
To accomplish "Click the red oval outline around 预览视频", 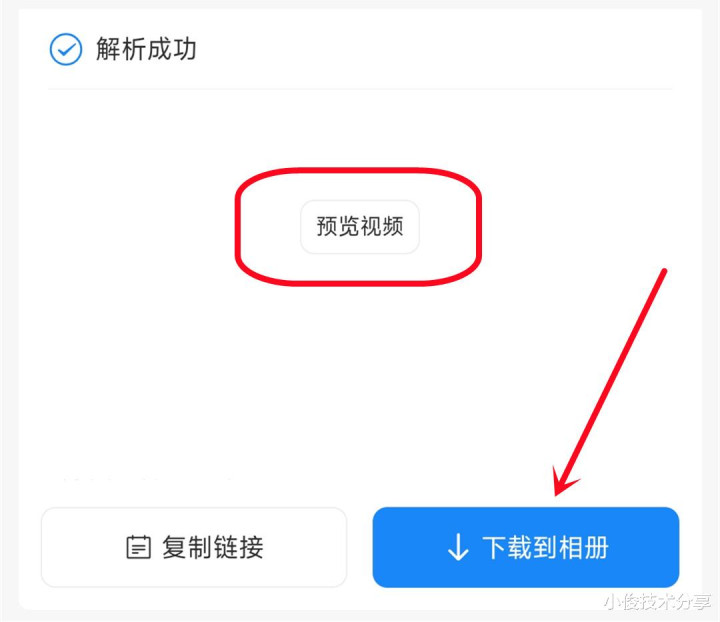I will (358, 170).
